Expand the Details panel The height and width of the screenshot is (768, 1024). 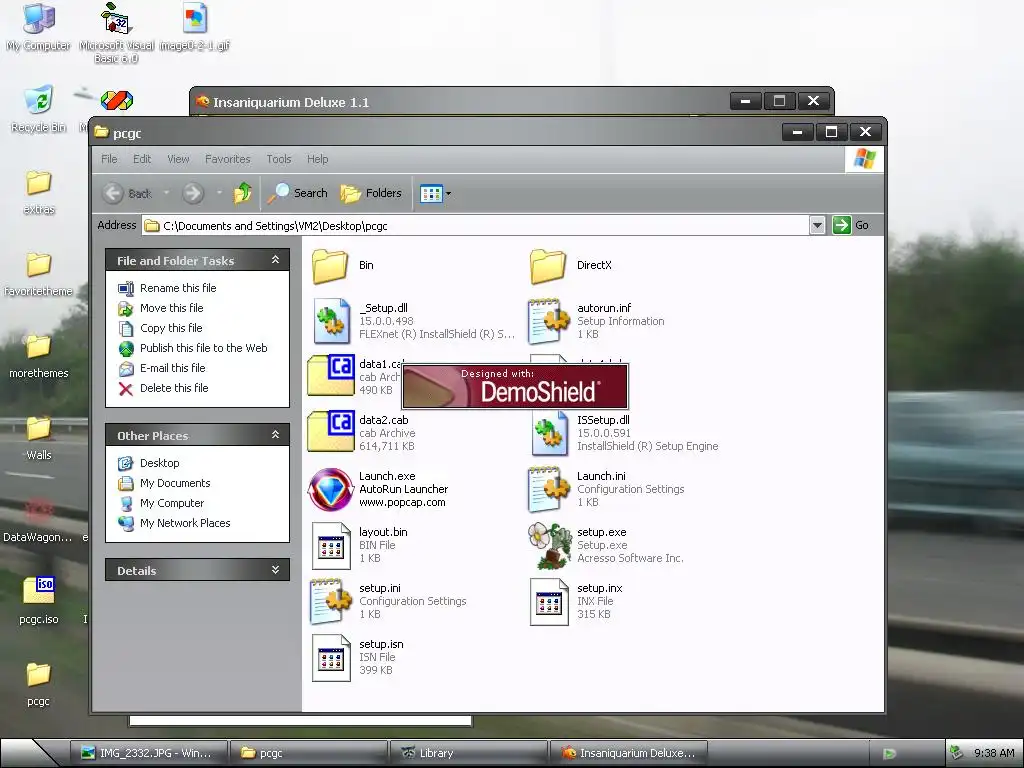pos(276,570)
